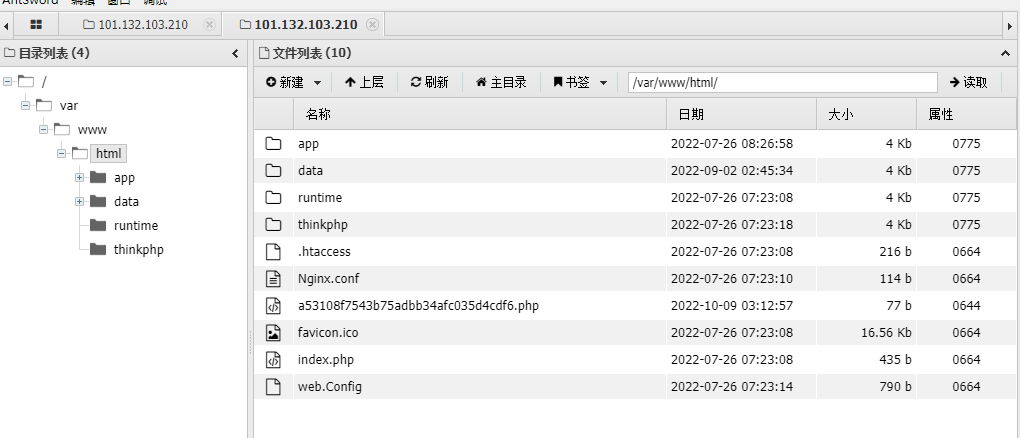Sort by 大小 column header
Image resolution: width=1020 pixels, height=438 pixels.
(867, 115)
